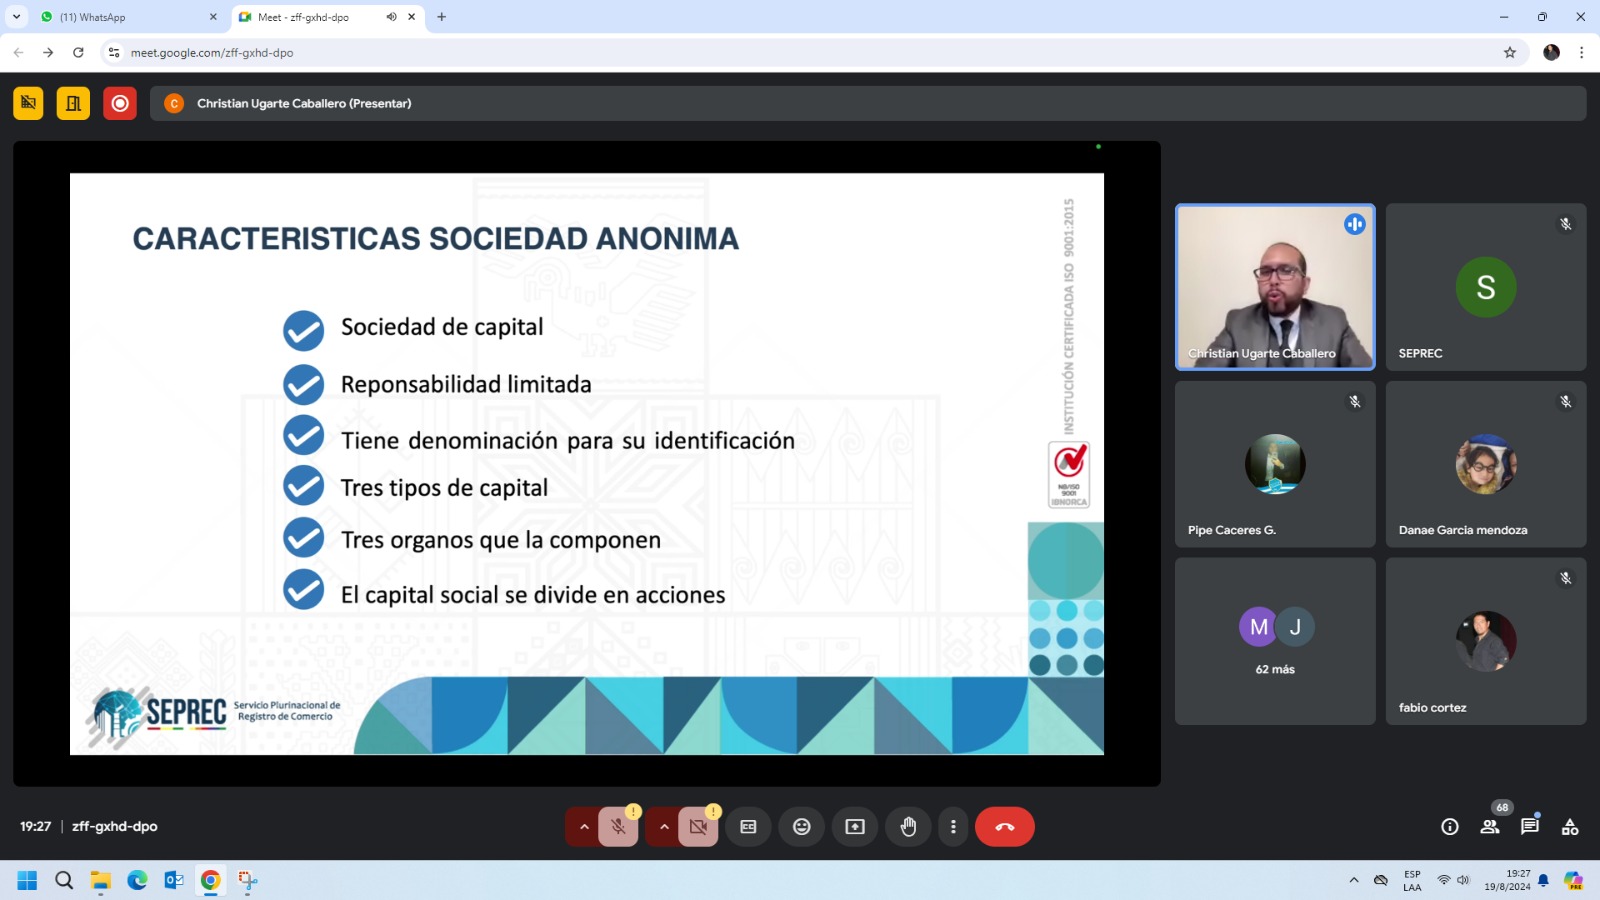Expand the microphone audio options chevron
Image resolution: width=1600 pixels, height=900 pixels.
point(584,826)
